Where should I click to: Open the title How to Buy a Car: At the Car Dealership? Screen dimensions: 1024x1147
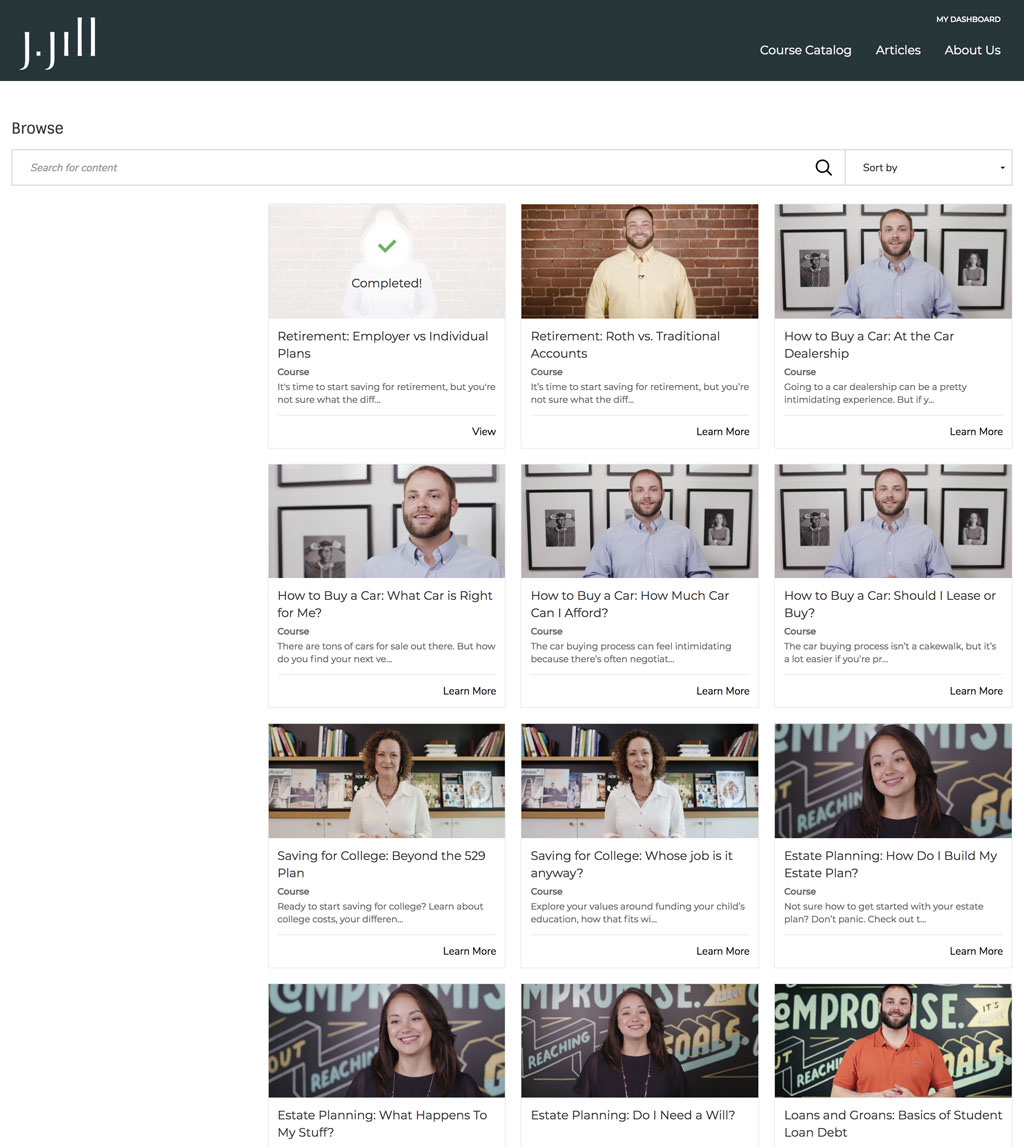pos(869,345)
